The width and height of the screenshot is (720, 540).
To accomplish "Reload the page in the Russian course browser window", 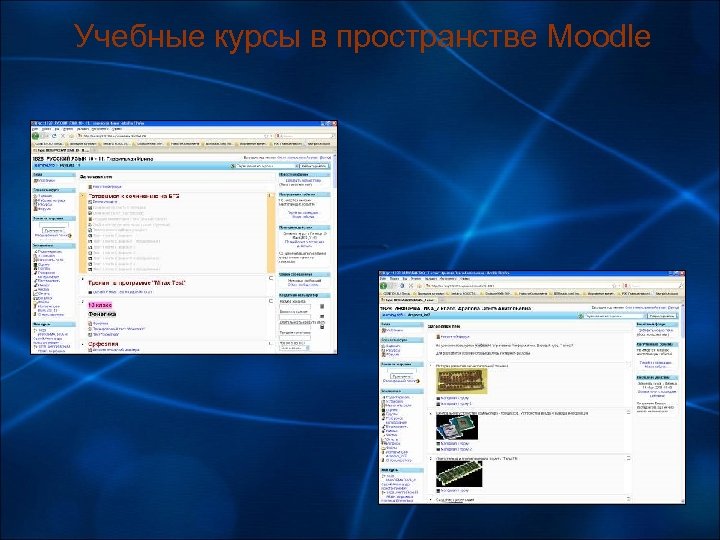I will click(54, 136).
